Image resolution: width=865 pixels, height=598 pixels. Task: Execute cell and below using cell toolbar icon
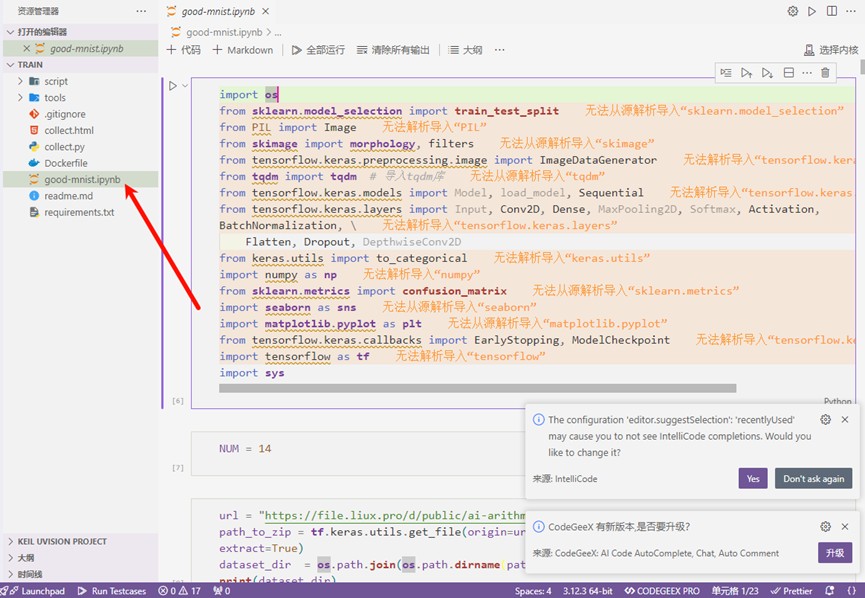point(767,73)
